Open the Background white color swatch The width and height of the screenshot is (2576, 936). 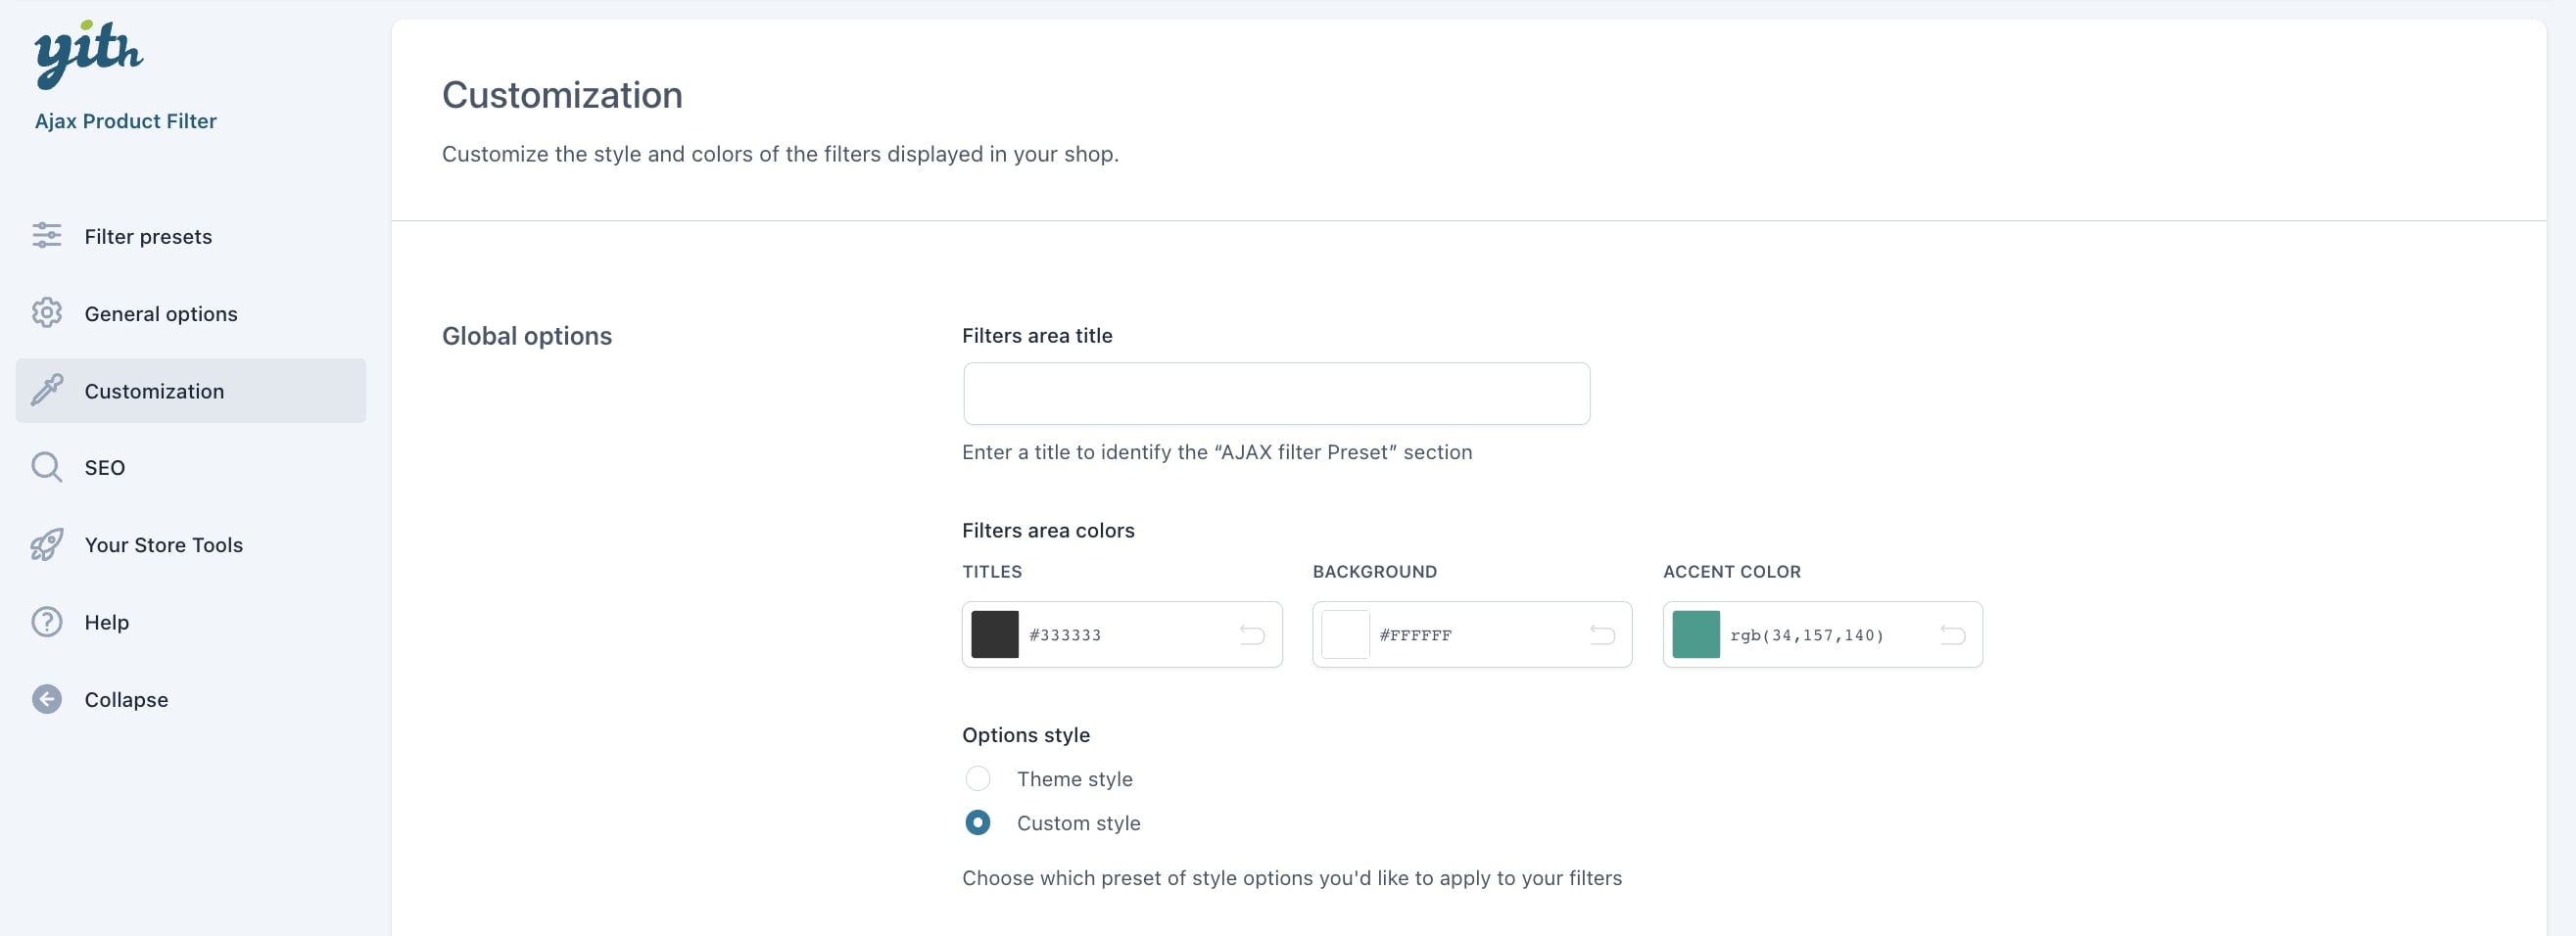[x=1345, y=634]
